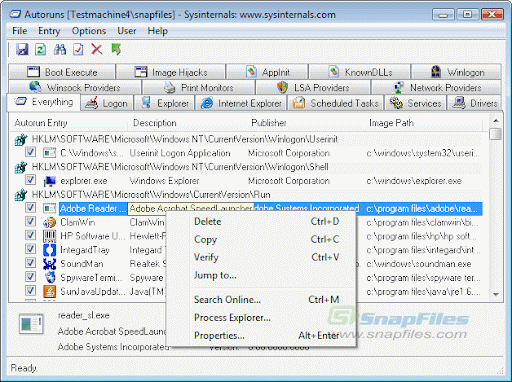The width and height of the screenshot is (512, 382).
Task: Uncheck the HP Software U... checkbox
Action: 30,235
